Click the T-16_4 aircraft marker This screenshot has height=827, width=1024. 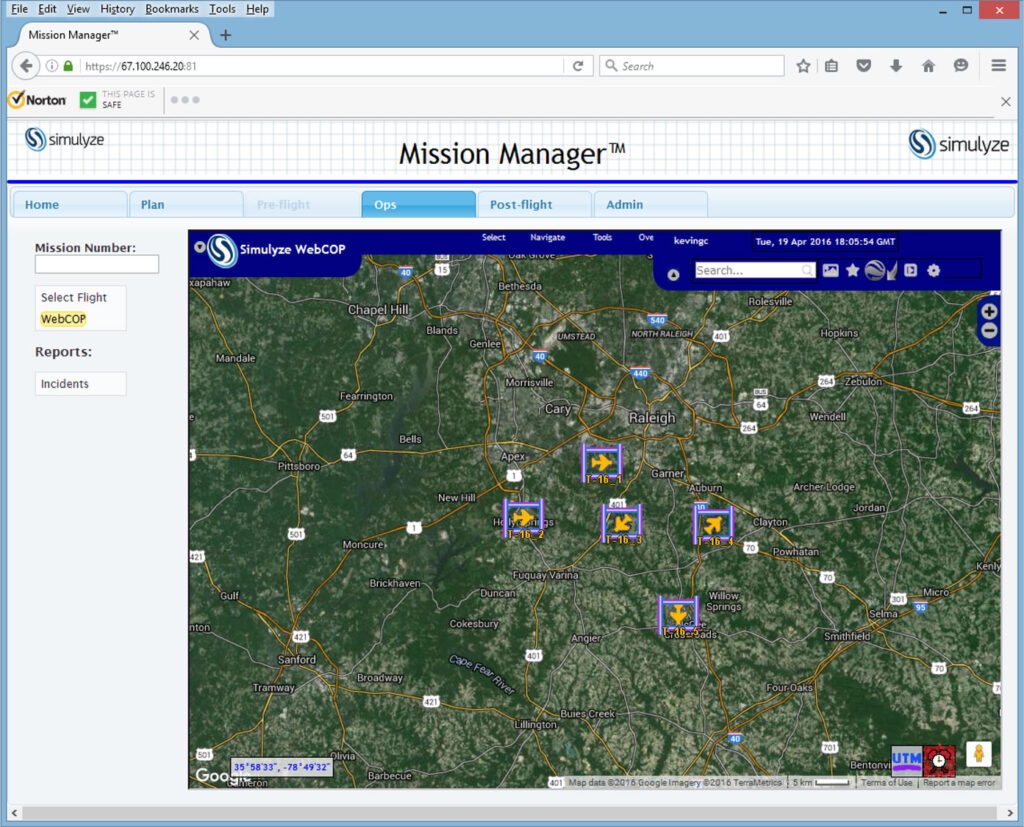point(713,525)
